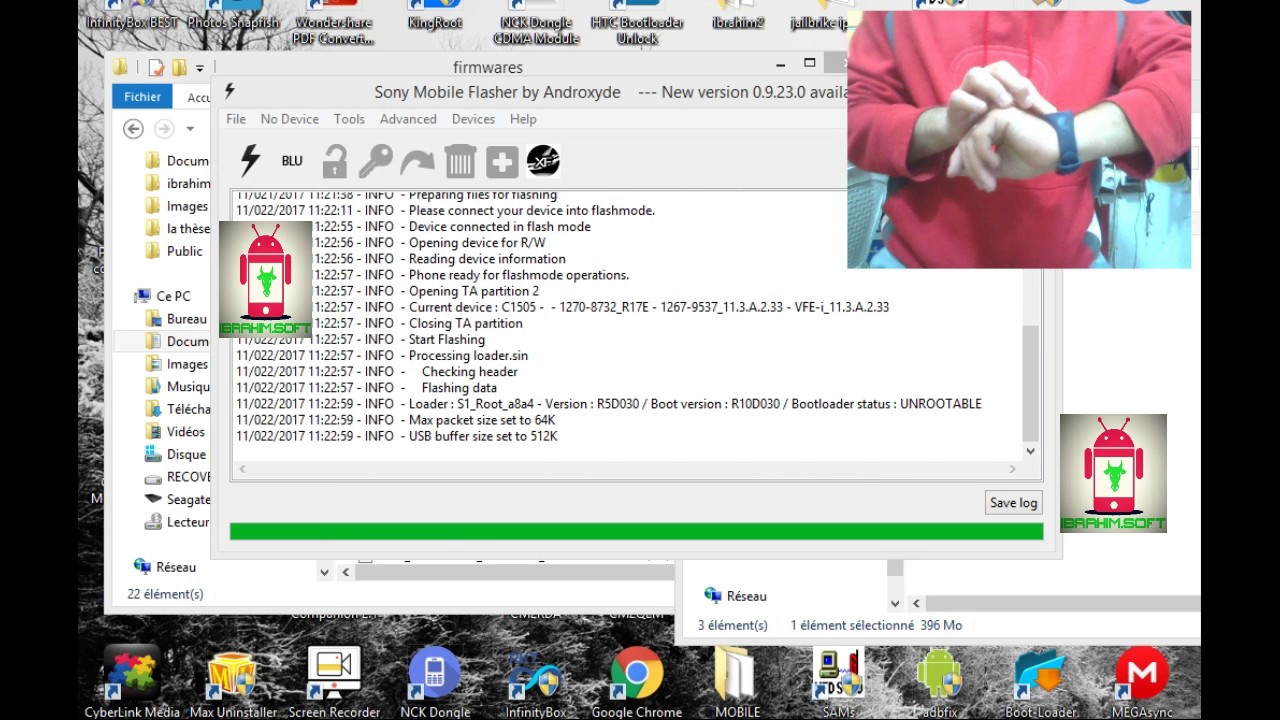Image resolution: width=1280 pixels, height=720 pixels.
Task: Open the recent locations dropdown arrow
Action: point(190,129)
